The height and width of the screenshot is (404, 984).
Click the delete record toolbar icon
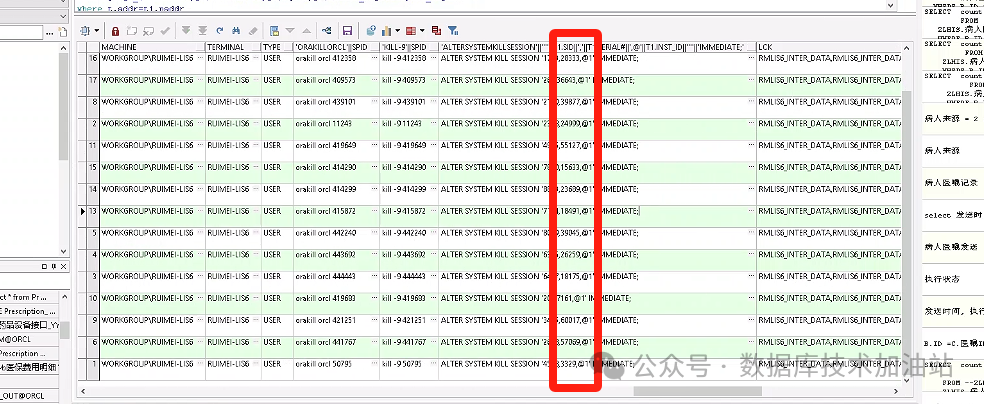[x=149, y=30]
